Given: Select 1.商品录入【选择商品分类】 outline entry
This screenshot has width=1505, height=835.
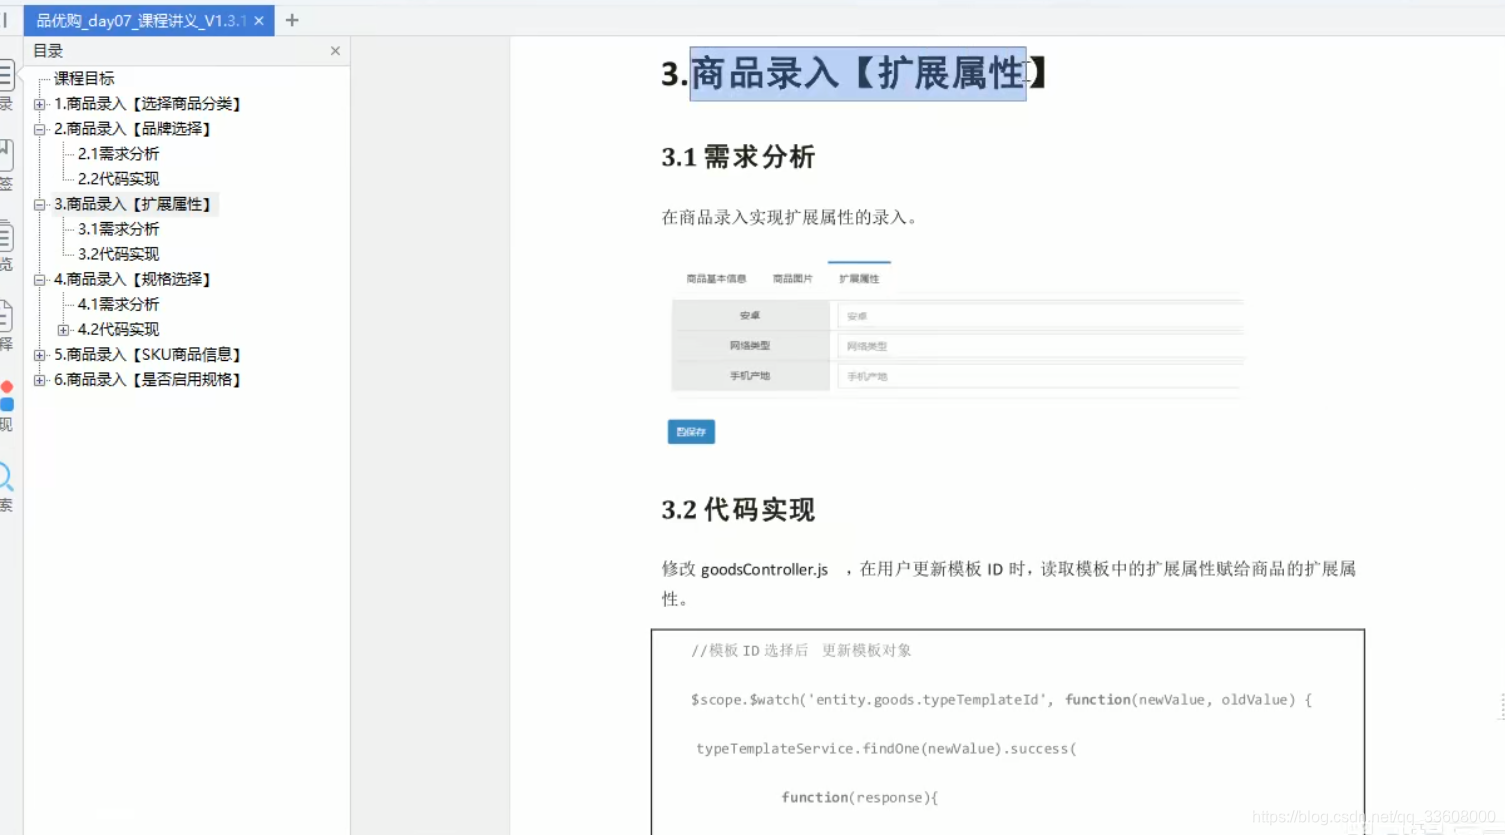Looking at the screenshot, I should click(x=148, y=104).
